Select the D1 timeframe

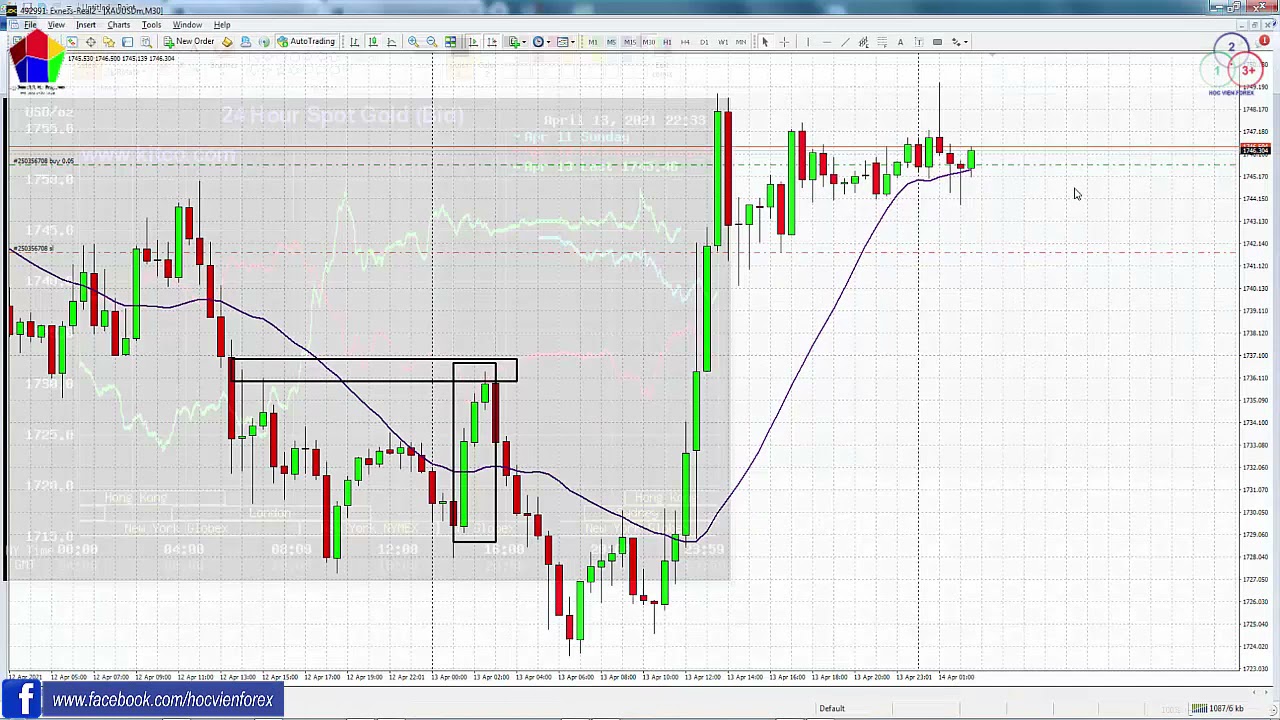click(x=704, y=42)
